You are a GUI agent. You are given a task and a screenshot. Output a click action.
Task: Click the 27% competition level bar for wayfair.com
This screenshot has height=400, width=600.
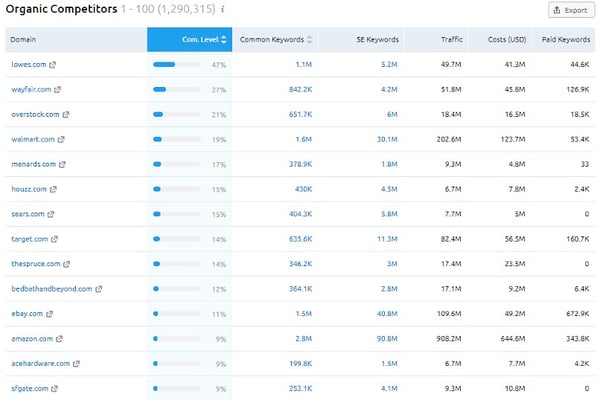pyautogui.click(x=176, y=90)
